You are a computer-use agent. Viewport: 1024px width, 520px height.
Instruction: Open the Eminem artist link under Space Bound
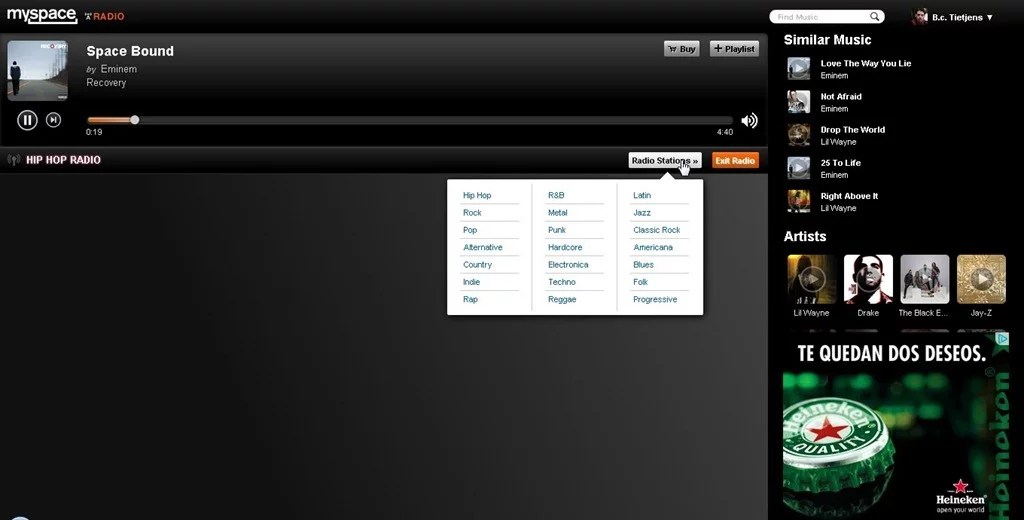pyautogui.click(x=119, y=69)
